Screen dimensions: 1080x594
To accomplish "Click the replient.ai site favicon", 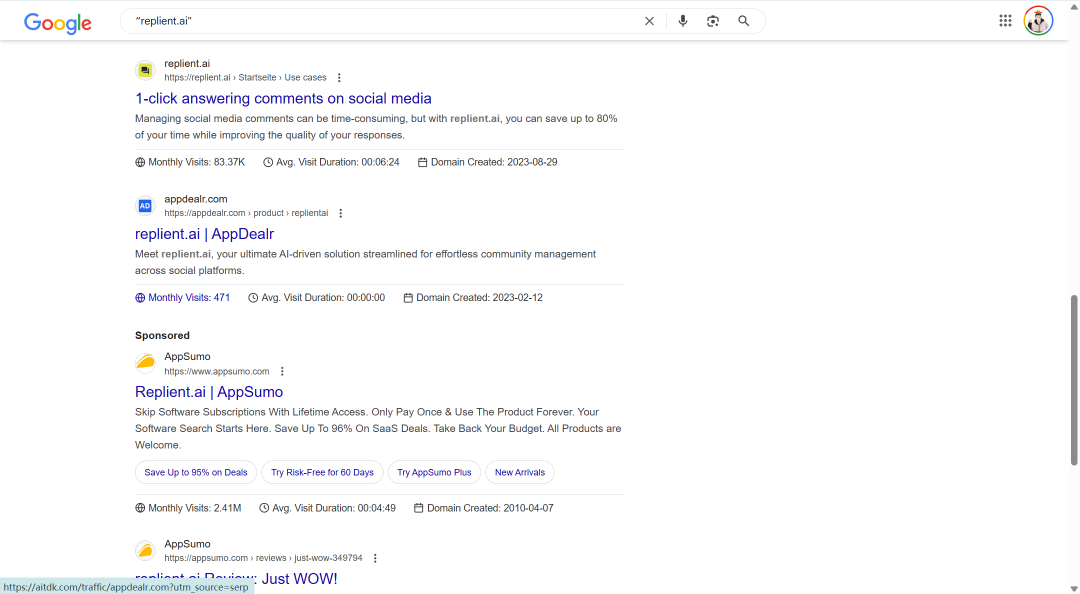I will pos(145,70).
